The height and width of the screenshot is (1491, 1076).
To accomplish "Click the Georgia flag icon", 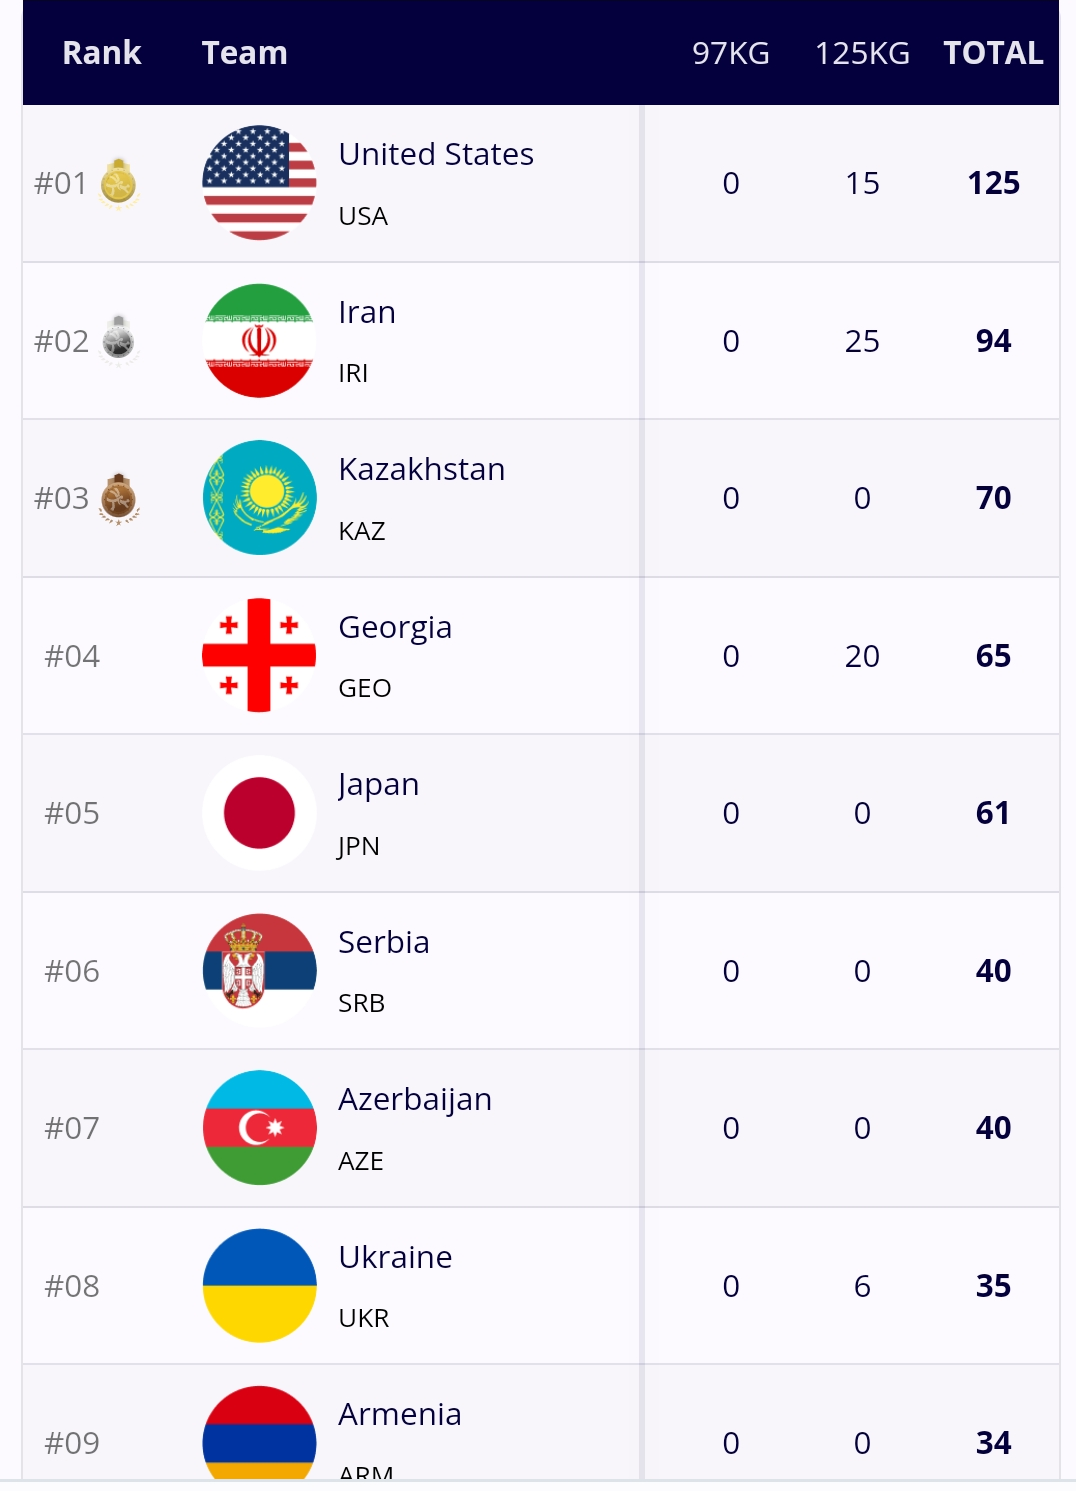I will click(259, 656).
